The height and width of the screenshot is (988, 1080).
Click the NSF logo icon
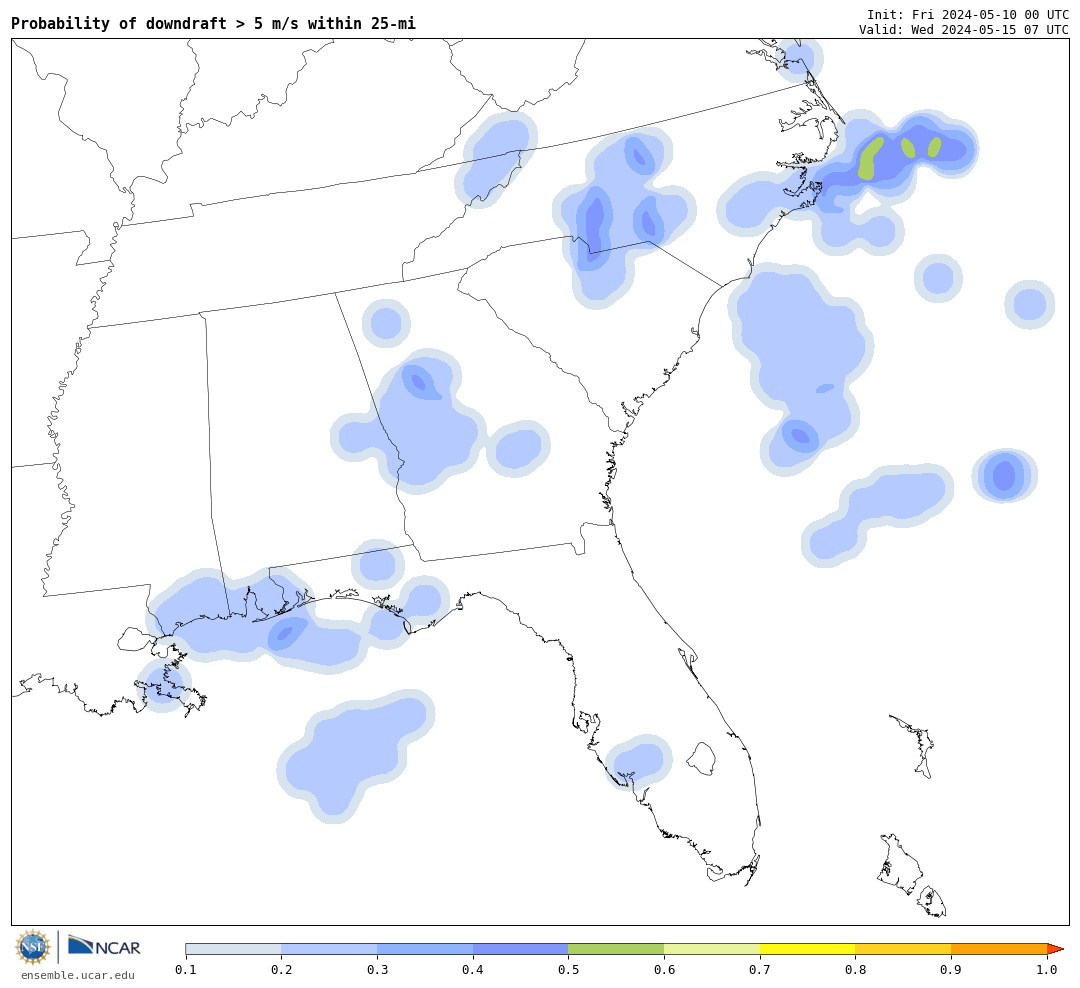[33, 947]
